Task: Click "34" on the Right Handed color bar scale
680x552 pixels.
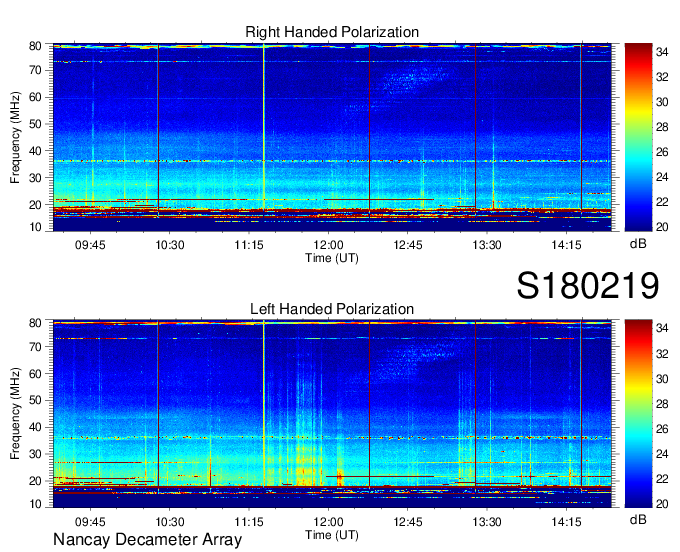Action: click(x=662, y=52)
